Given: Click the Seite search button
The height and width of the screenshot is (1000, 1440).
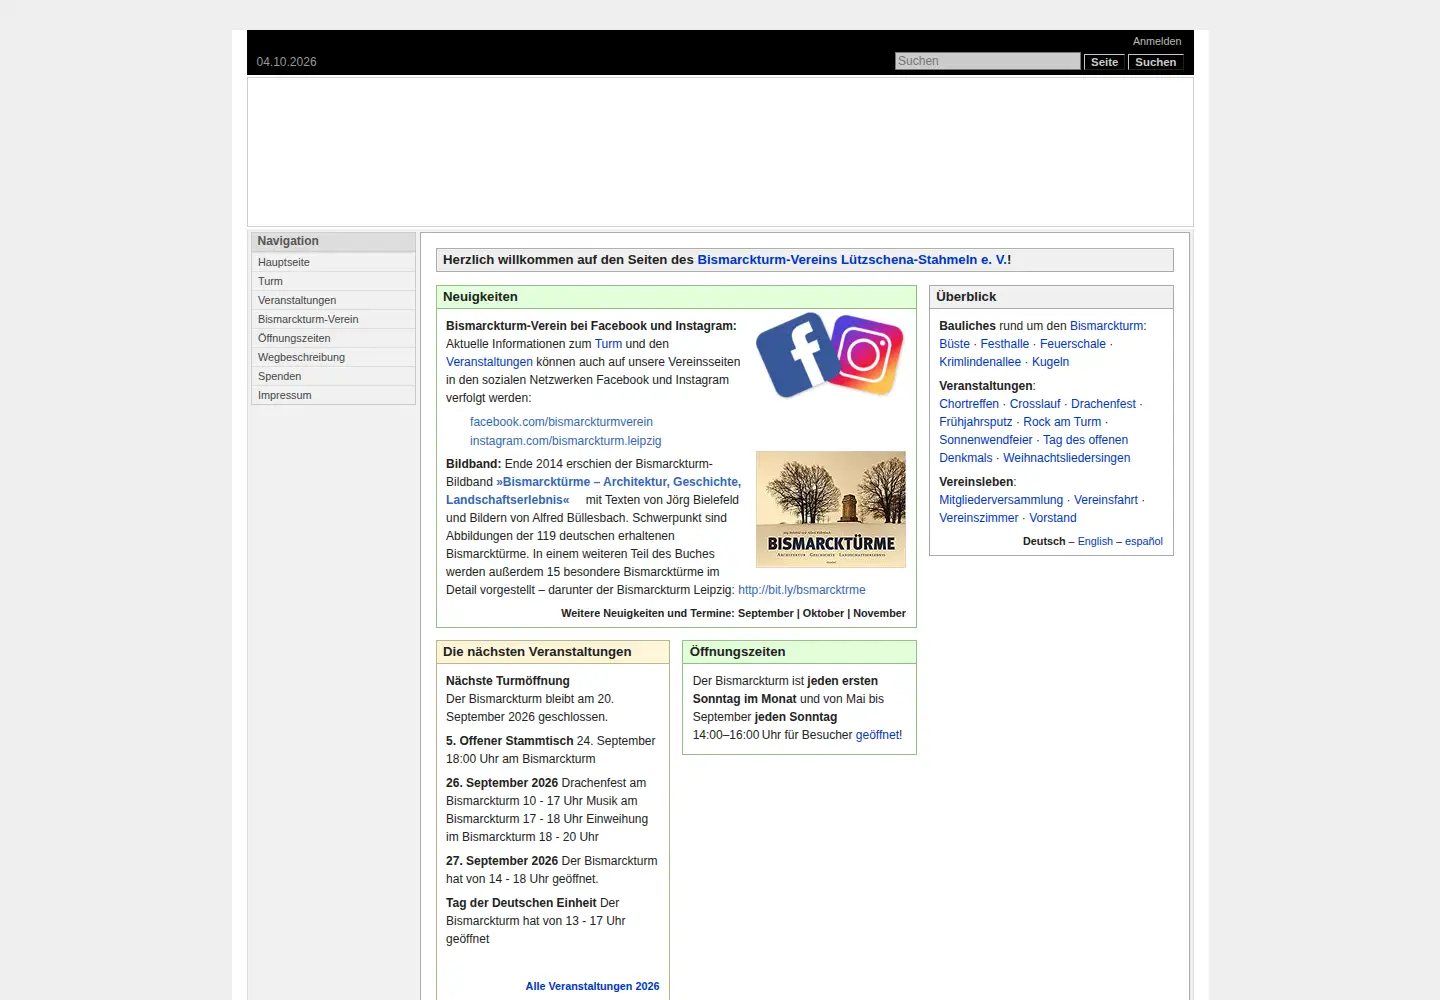Looking at the screenshot, I should point(1105,62).
